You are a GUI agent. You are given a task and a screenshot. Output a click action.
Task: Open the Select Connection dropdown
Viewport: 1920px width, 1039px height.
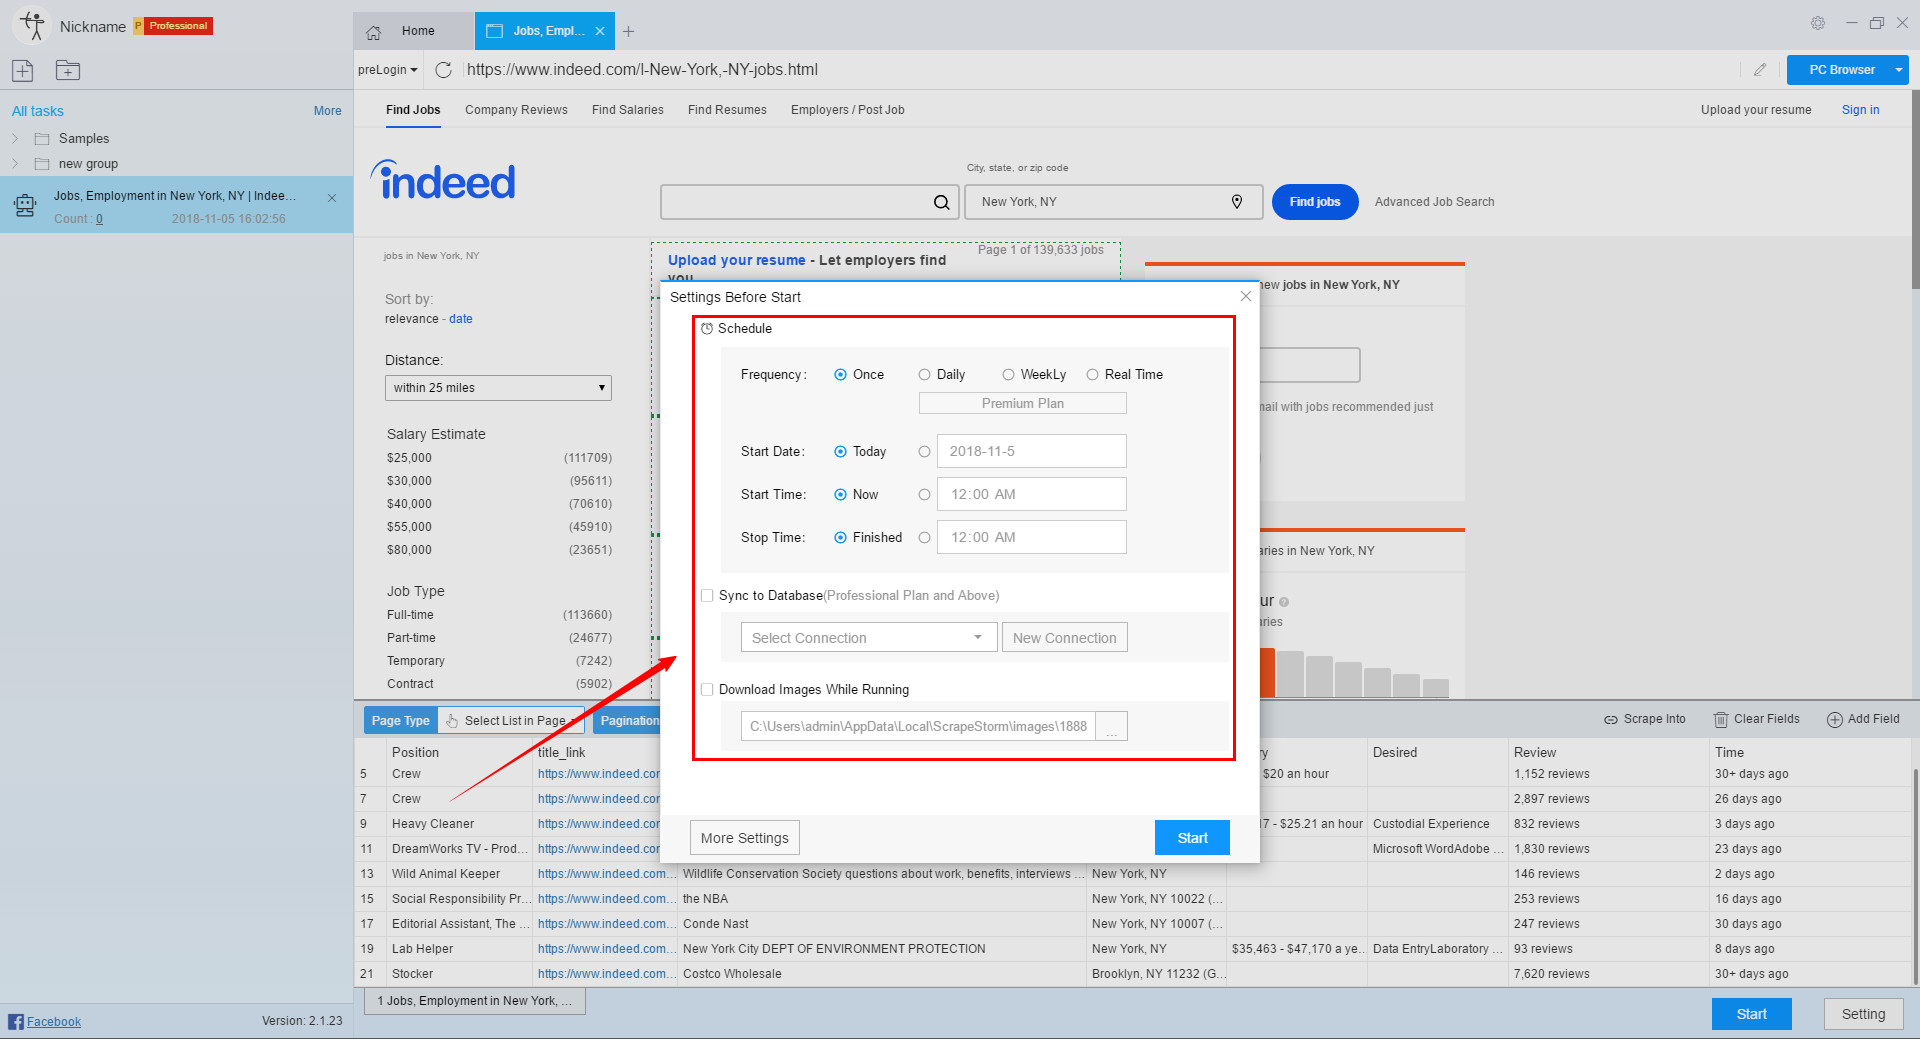click(x=869, y=637)
